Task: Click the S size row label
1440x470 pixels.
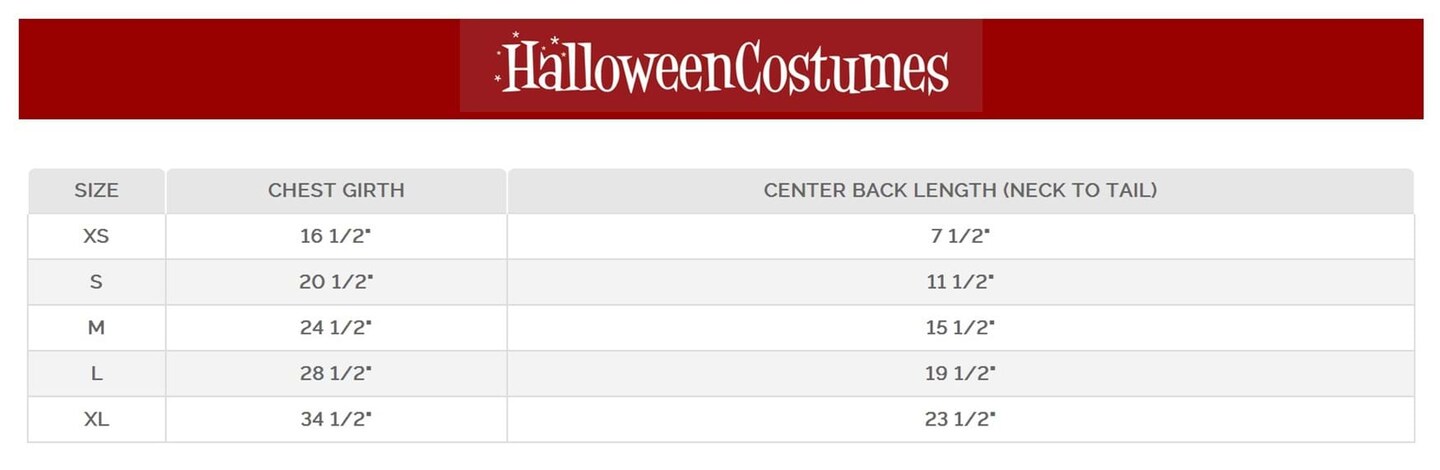Action: 96,282
